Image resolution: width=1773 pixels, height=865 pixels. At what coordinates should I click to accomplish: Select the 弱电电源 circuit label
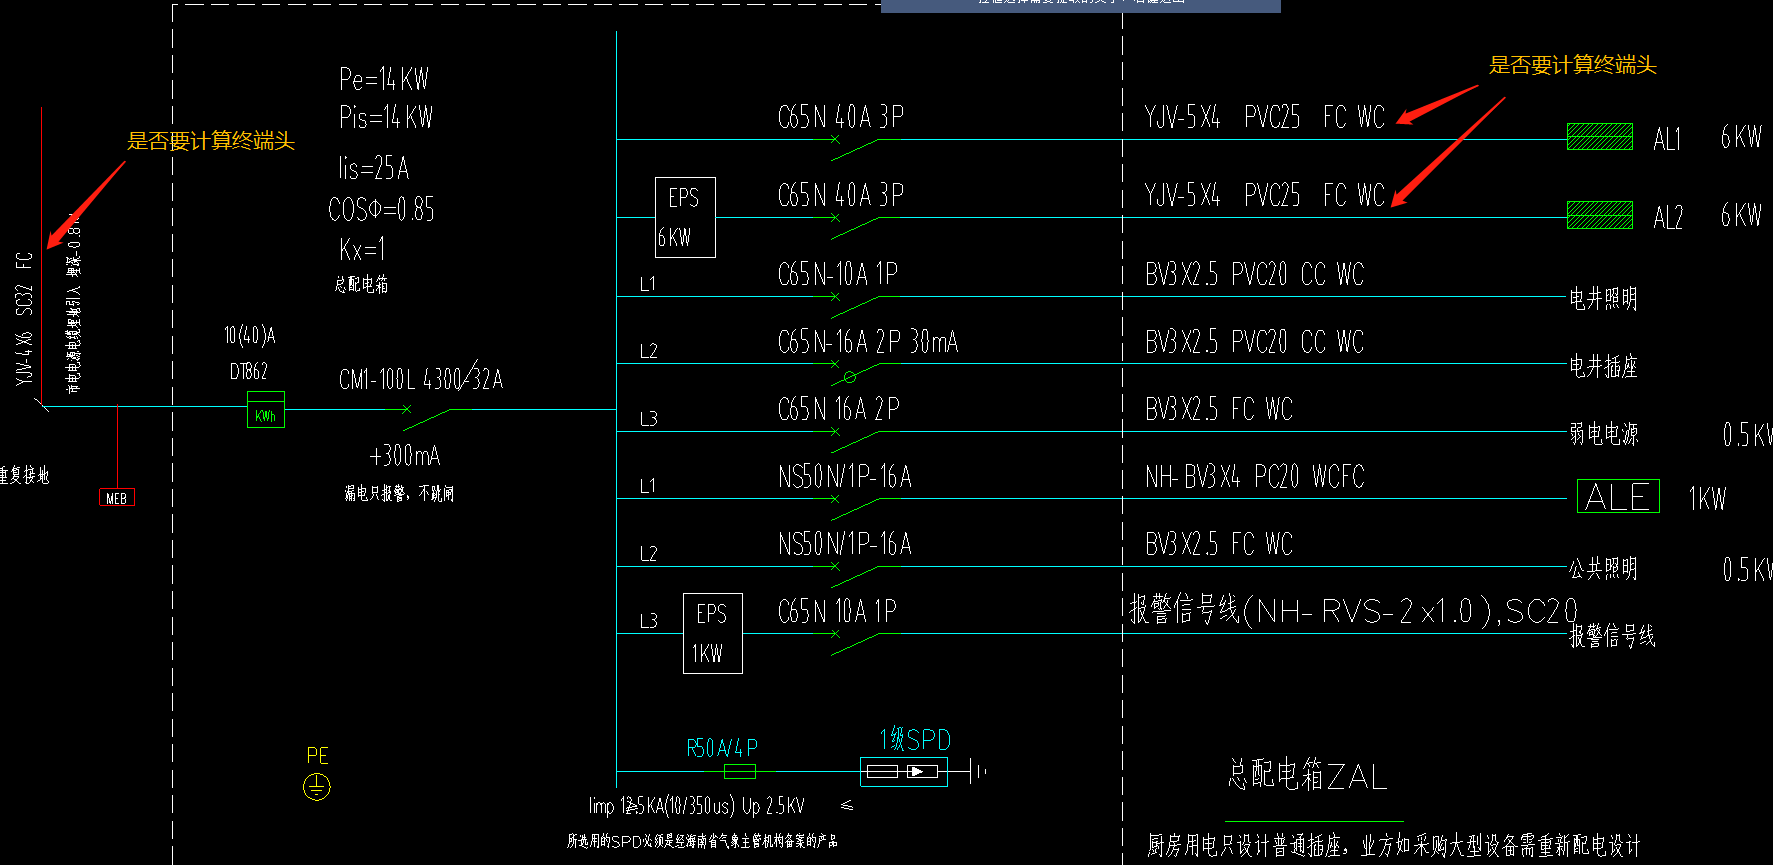click(x=1603, y=434)
